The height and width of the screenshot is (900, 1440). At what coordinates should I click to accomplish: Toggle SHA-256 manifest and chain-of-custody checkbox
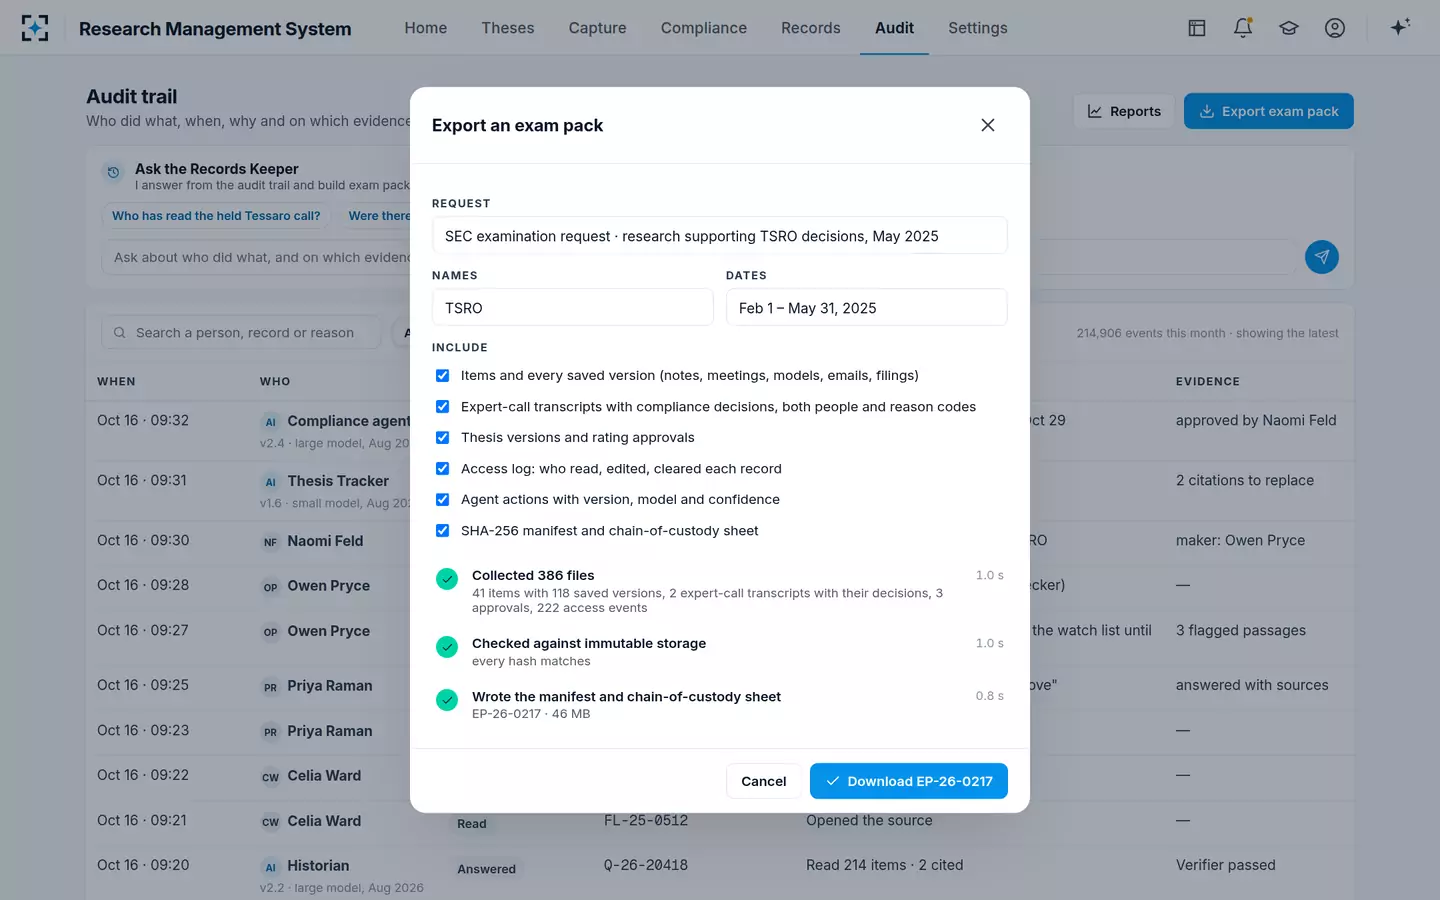coord(442,531)
